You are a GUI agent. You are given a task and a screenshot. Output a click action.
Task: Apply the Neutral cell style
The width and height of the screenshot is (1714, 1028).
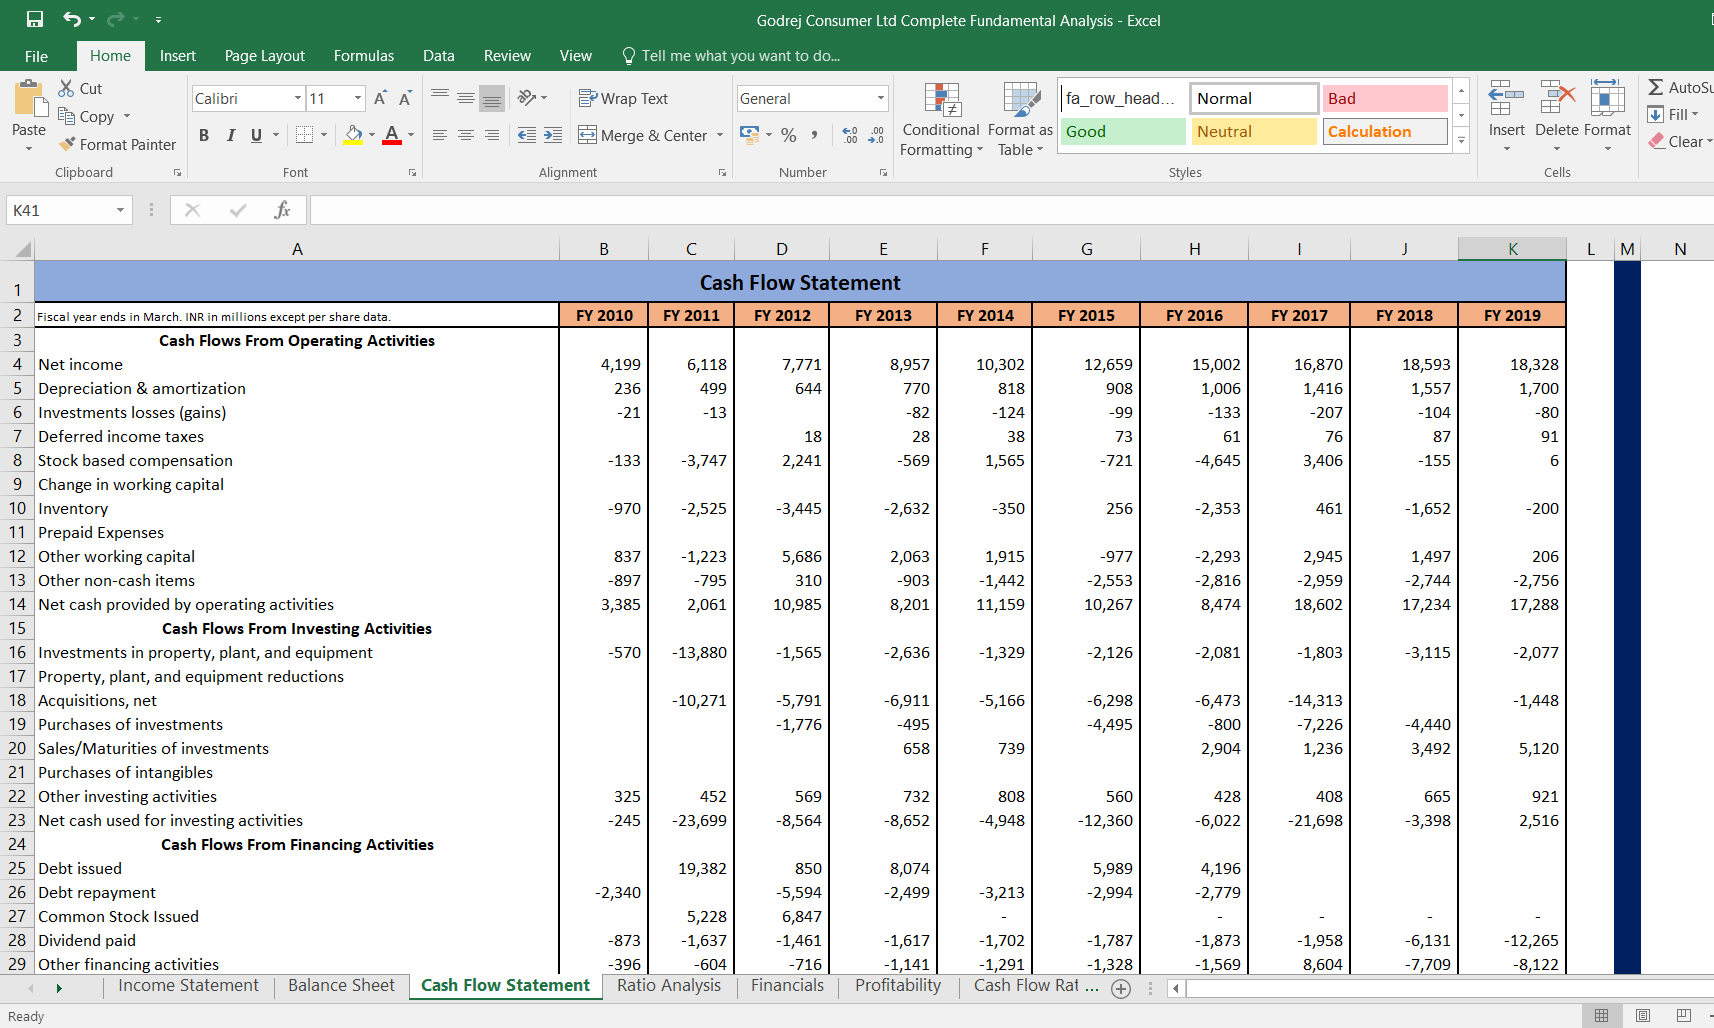[x=1254, y=131]
